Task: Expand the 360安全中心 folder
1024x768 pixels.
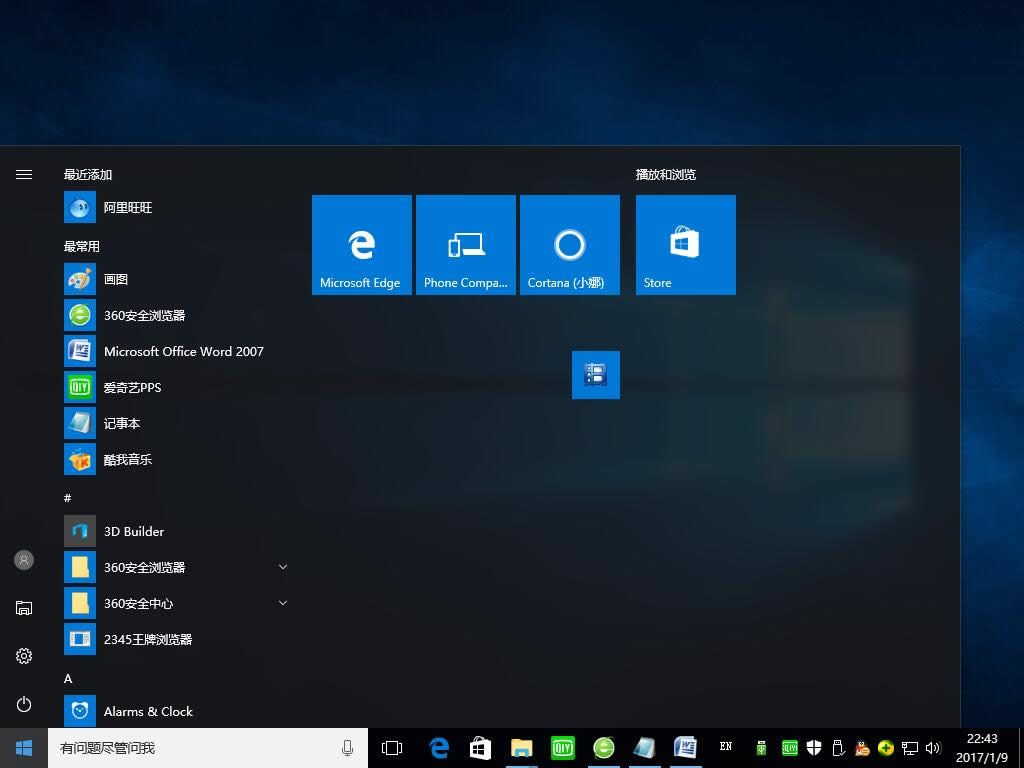Action: [283, 603]
